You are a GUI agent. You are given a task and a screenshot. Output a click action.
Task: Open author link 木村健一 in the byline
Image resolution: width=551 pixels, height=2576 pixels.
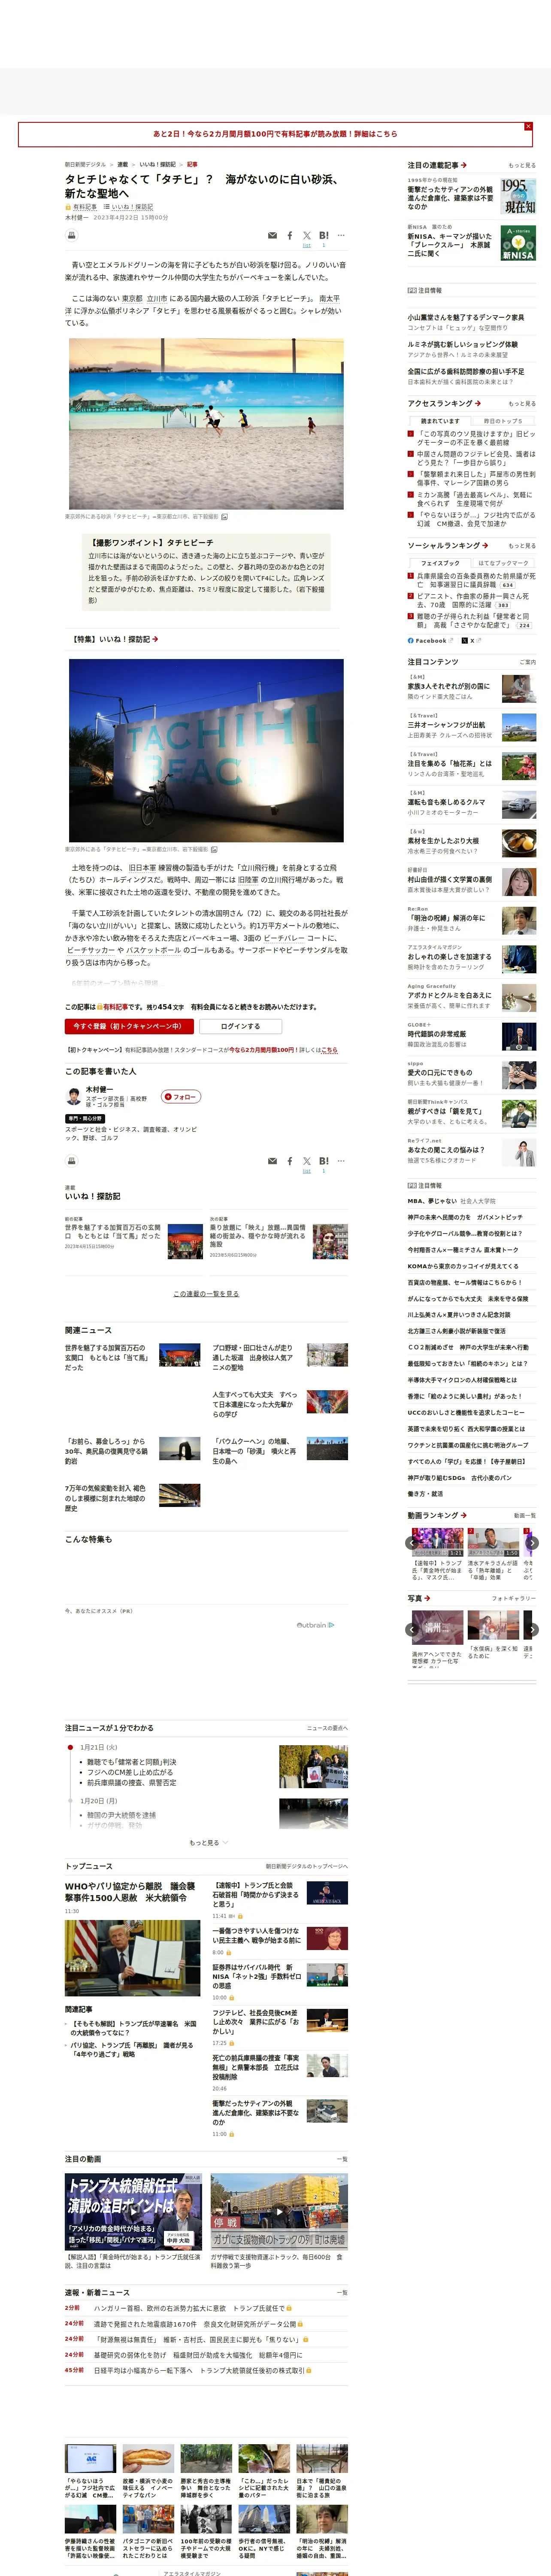[76, 217]
